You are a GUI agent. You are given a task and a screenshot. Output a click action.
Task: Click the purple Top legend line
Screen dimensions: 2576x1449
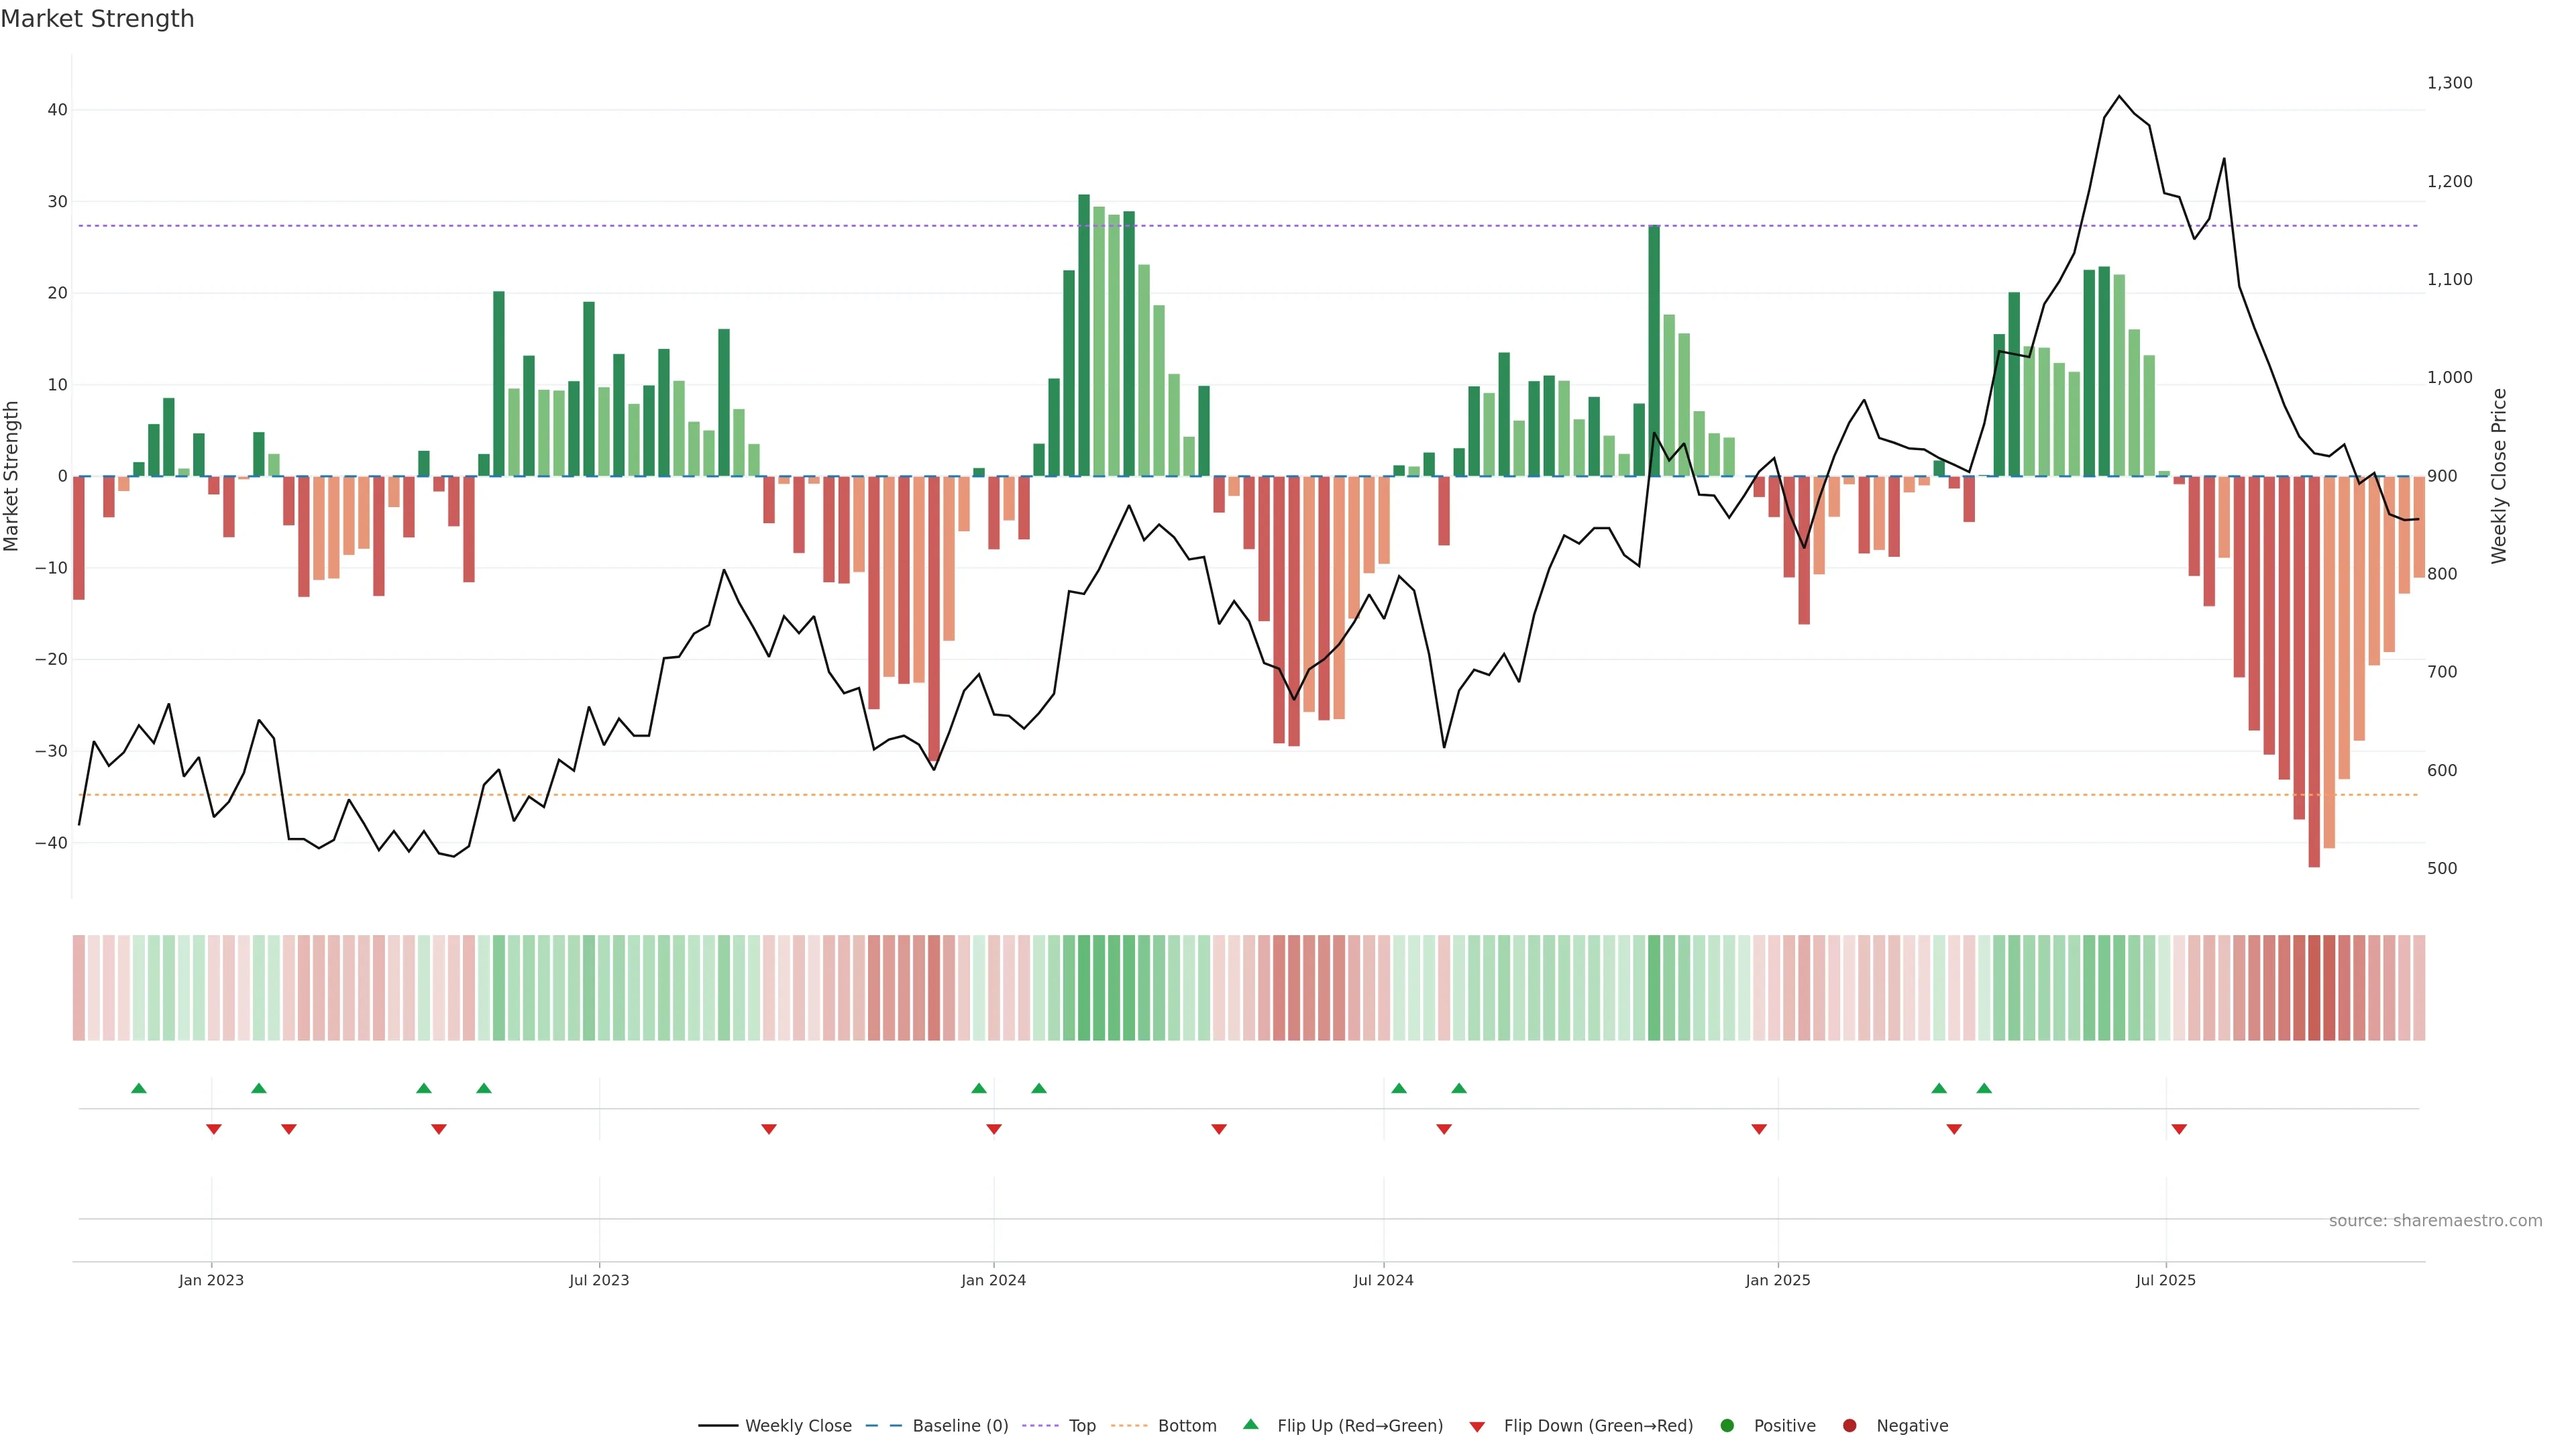tap(1042, 1426)
